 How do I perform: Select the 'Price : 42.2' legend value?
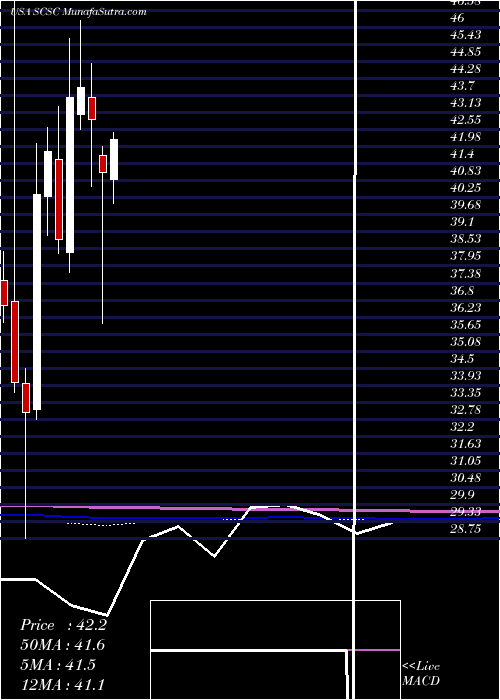(x=63, y=625)
